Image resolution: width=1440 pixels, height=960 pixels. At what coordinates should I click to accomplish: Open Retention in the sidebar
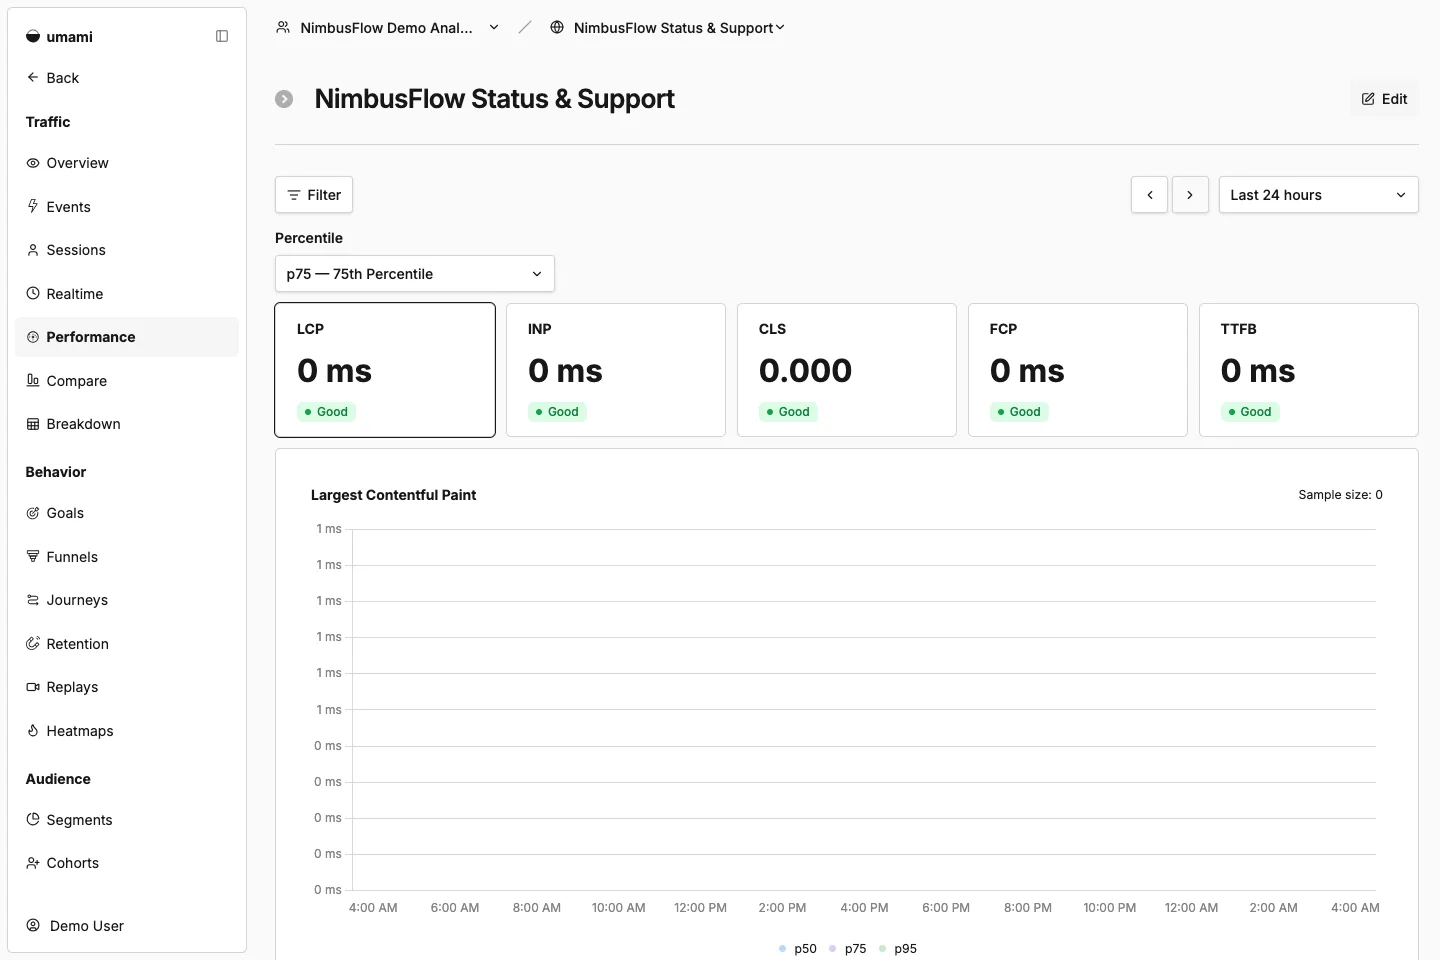pyautogui.click(x=127, y=643)
